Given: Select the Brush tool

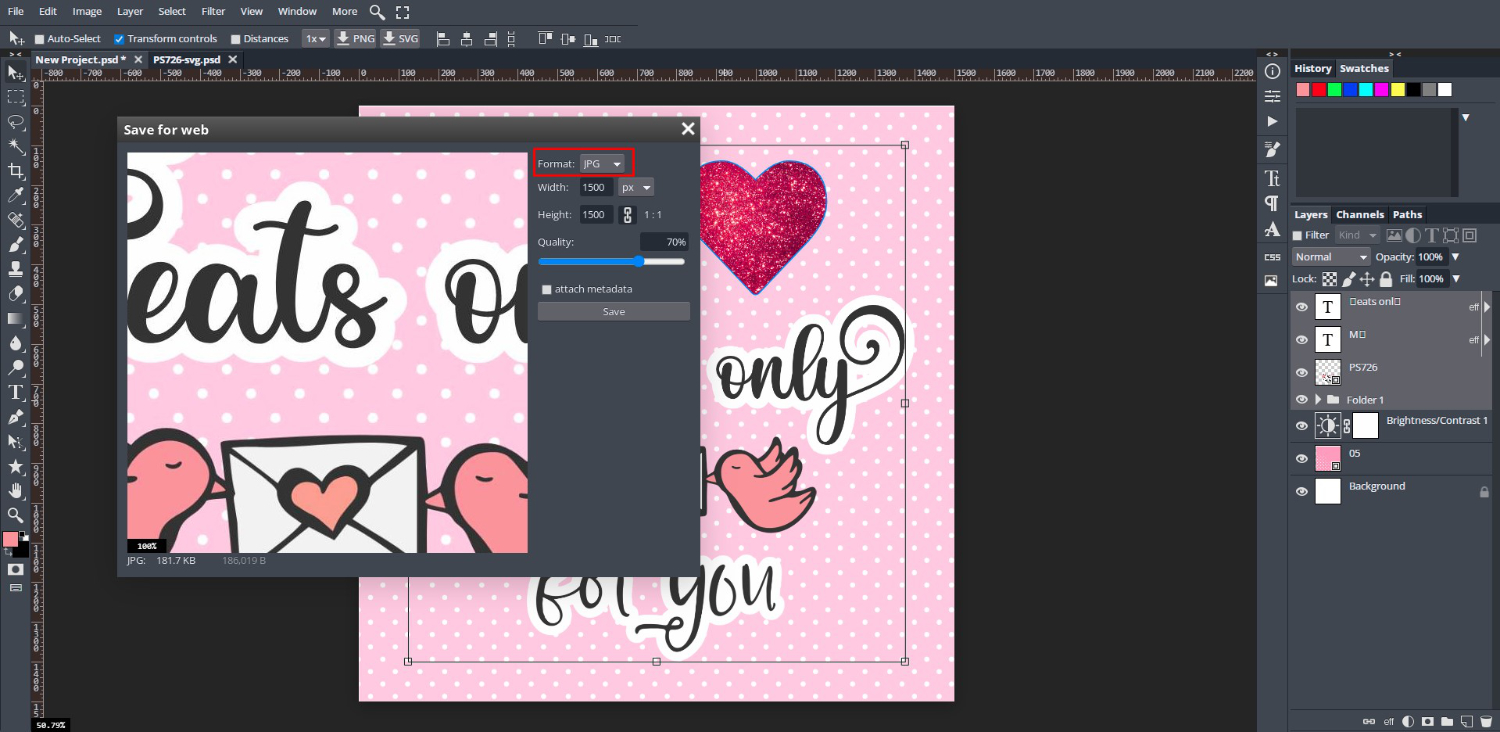Looking at the screenshot, I should click(x=15, y=244).
